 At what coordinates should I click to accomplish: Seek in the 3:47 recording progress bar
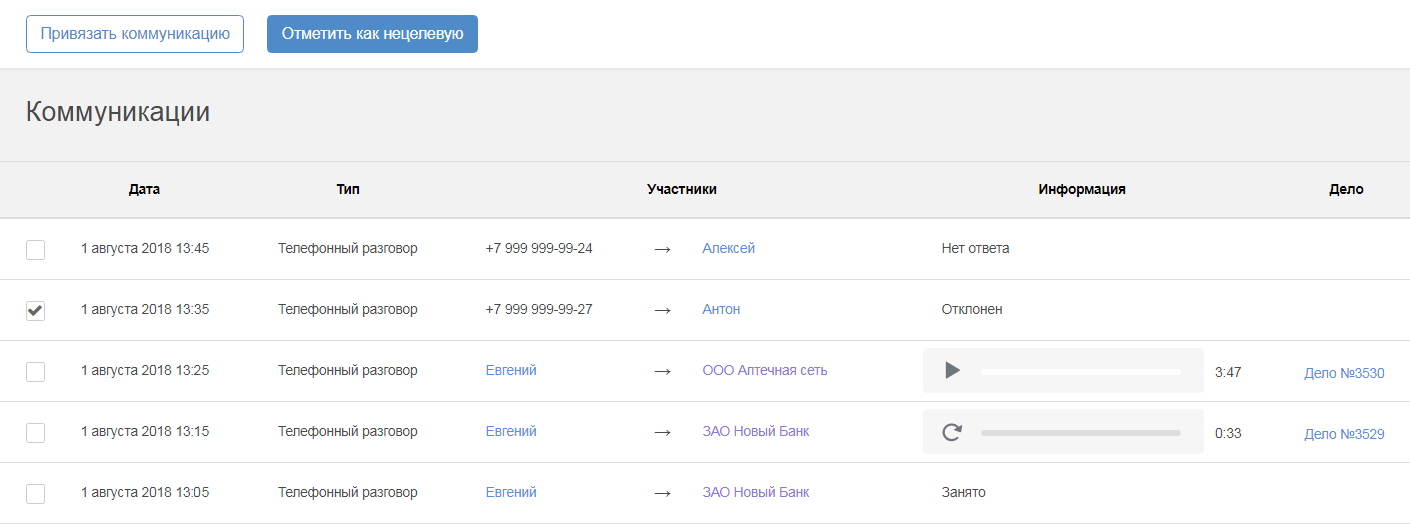1080,371
